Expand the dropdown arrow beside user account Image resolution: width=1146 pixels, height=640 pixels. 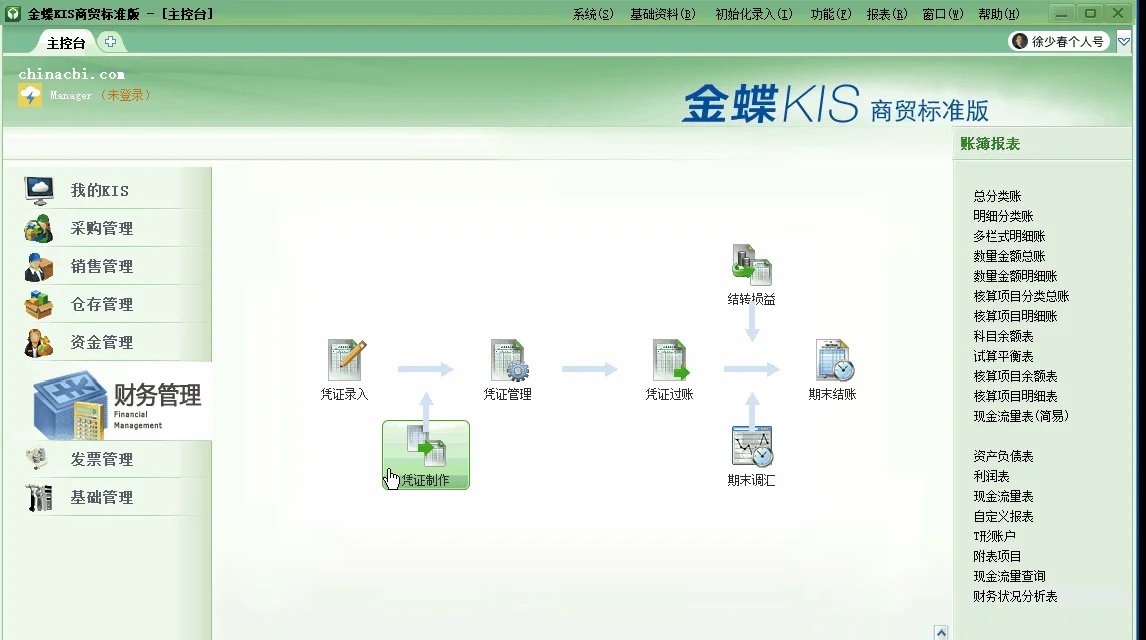[1124, 42]
